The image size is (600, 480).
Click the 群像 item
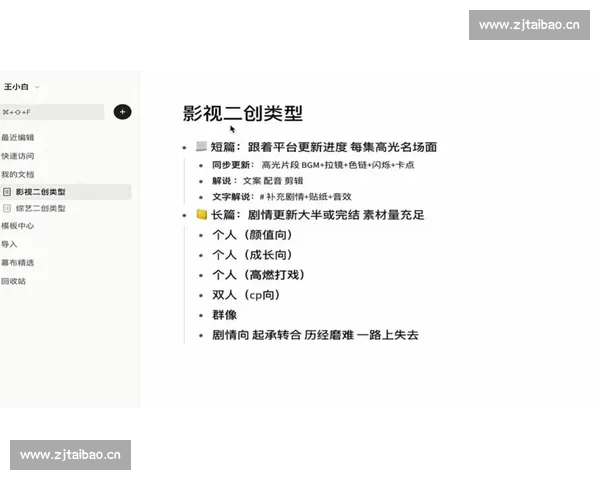point(225,315)
